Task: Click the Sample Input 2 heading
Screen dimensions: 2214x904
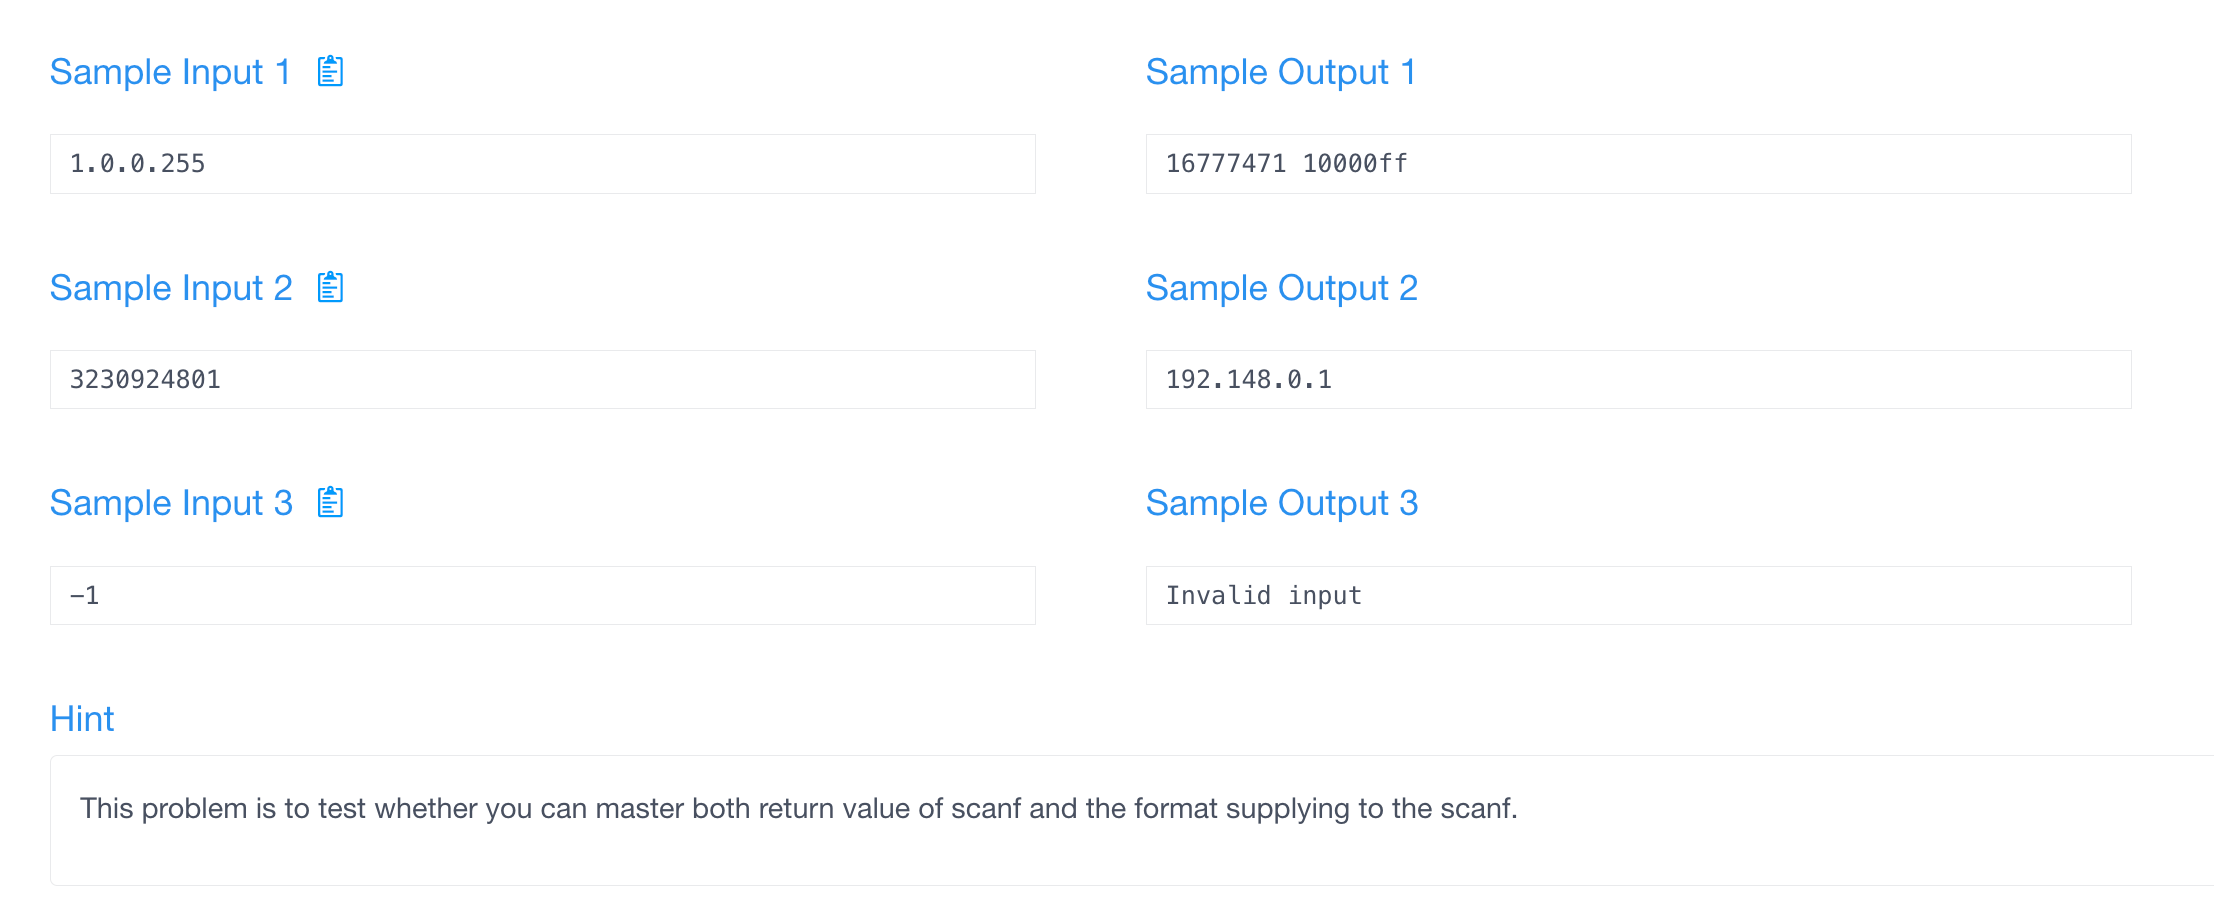Action: (170, 287)
